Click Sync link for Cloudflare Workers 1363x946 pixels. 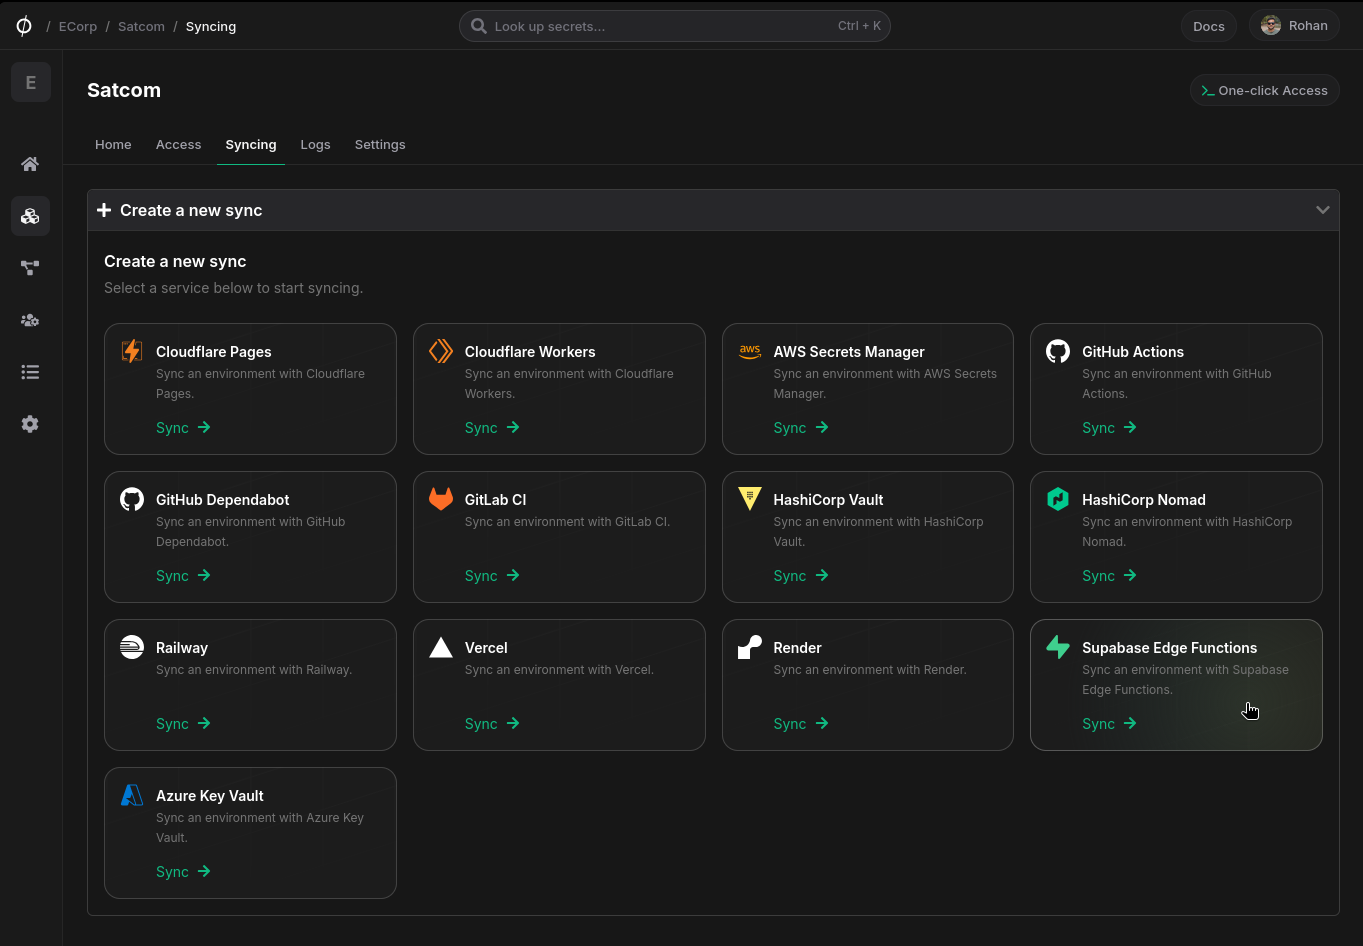coord(492,428)
